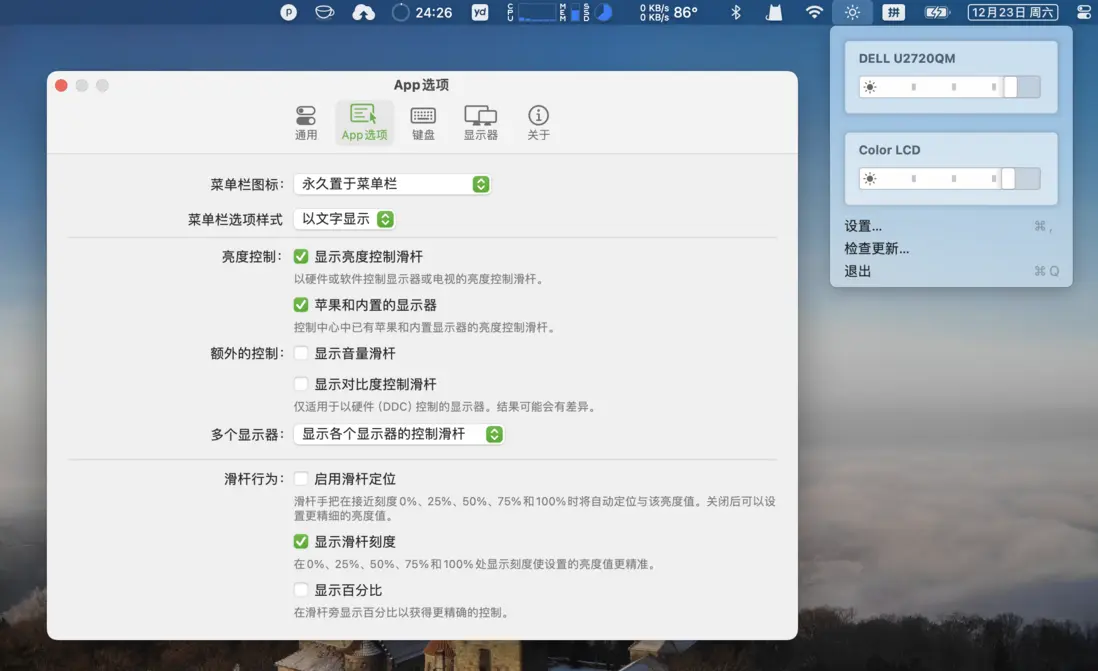Open the 显示器 (Displays) tab
The height and width of the screenshot is (671, 1098).
(x=480, y=123)
